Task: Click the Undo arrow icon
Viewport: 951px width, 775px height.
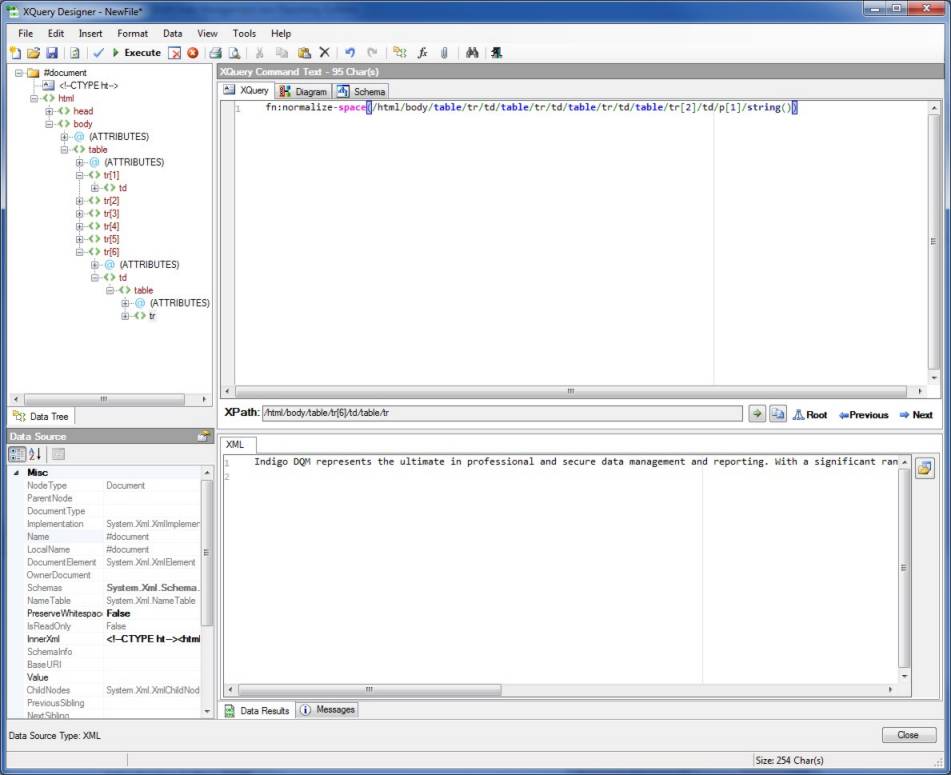Action: (350, 53)
